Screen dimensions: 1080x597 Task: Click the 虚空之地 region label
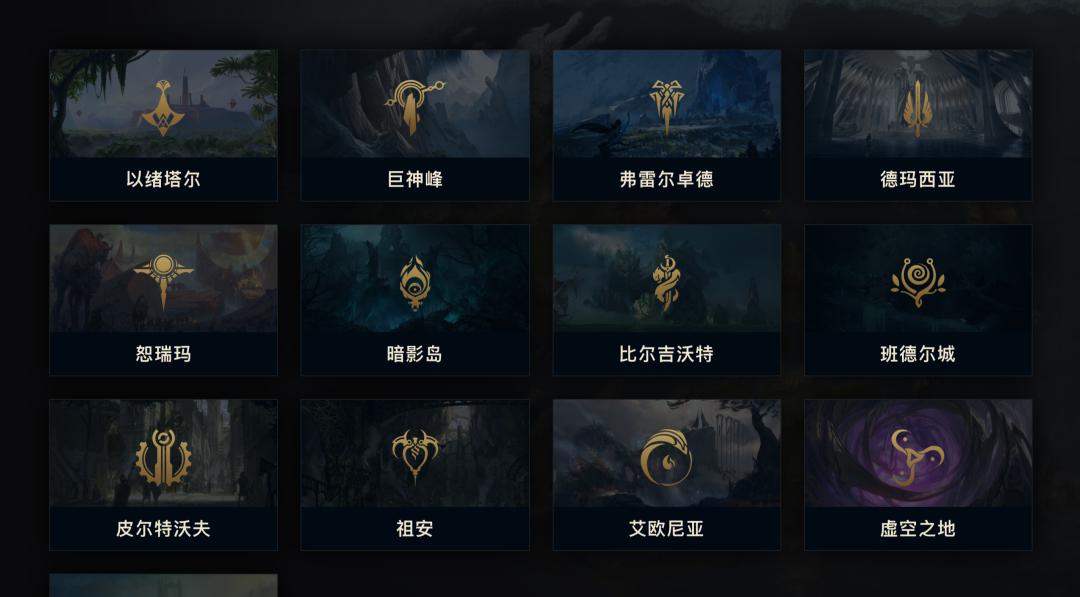pyautogui.click(x=918, y=529)
